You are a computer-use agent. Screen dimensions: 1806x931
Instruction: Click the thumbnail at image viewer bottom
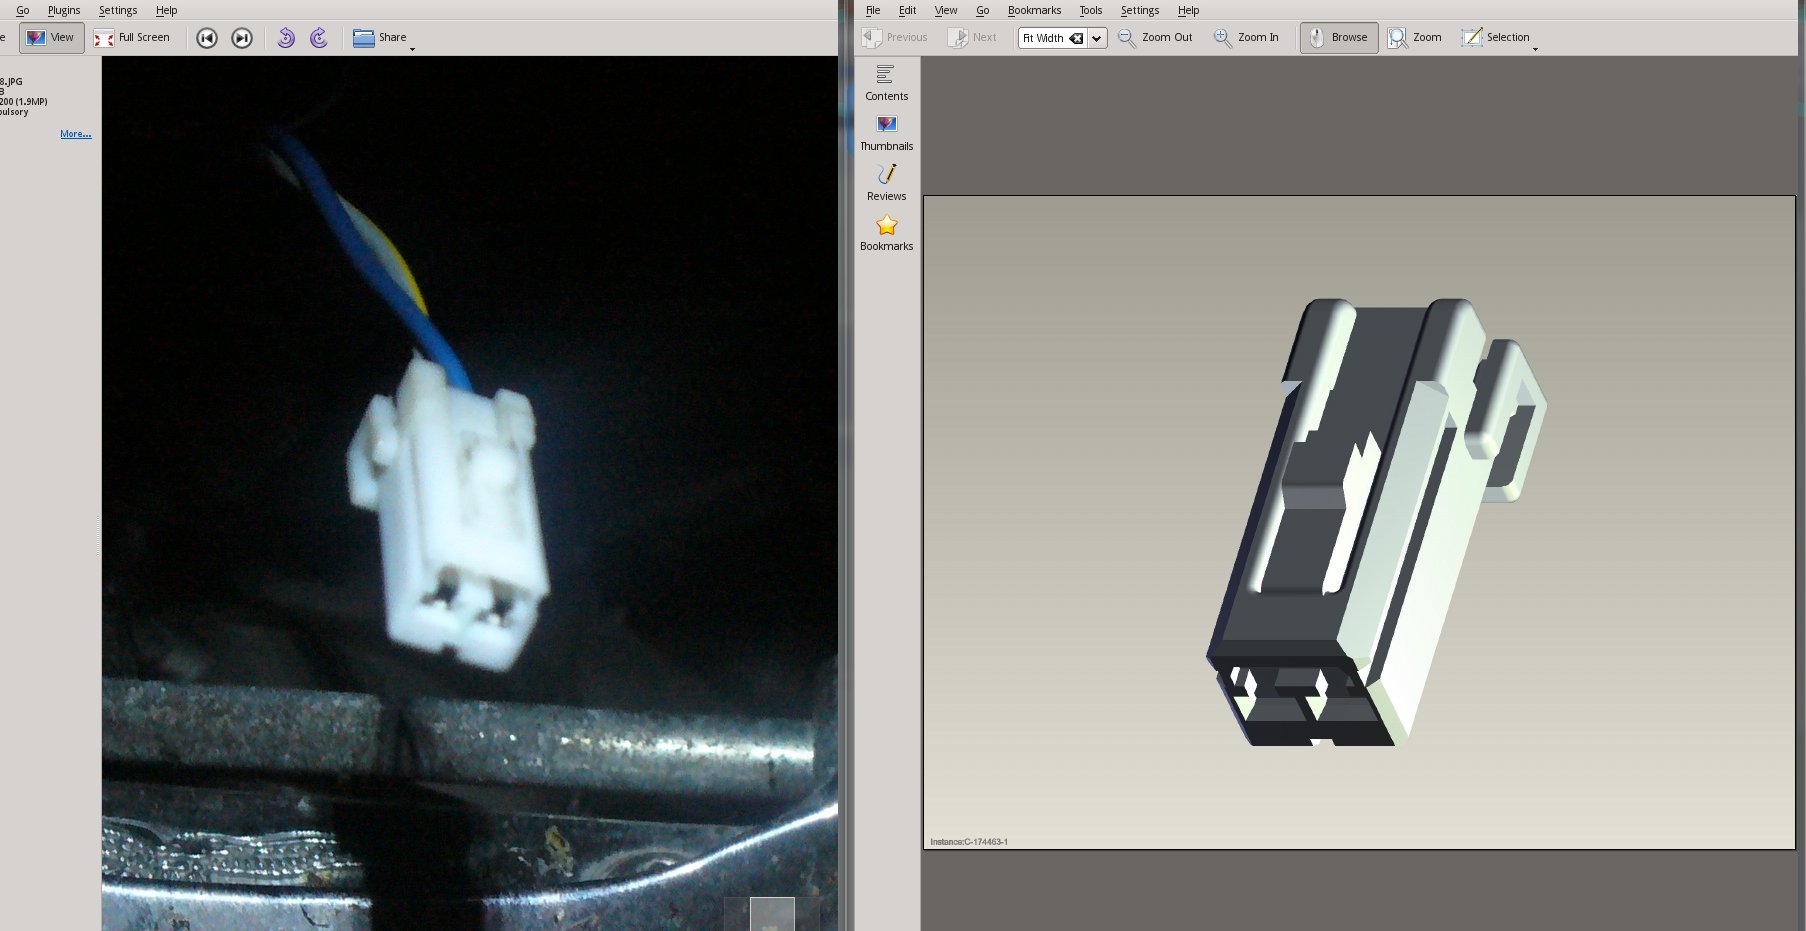point(772,914)
